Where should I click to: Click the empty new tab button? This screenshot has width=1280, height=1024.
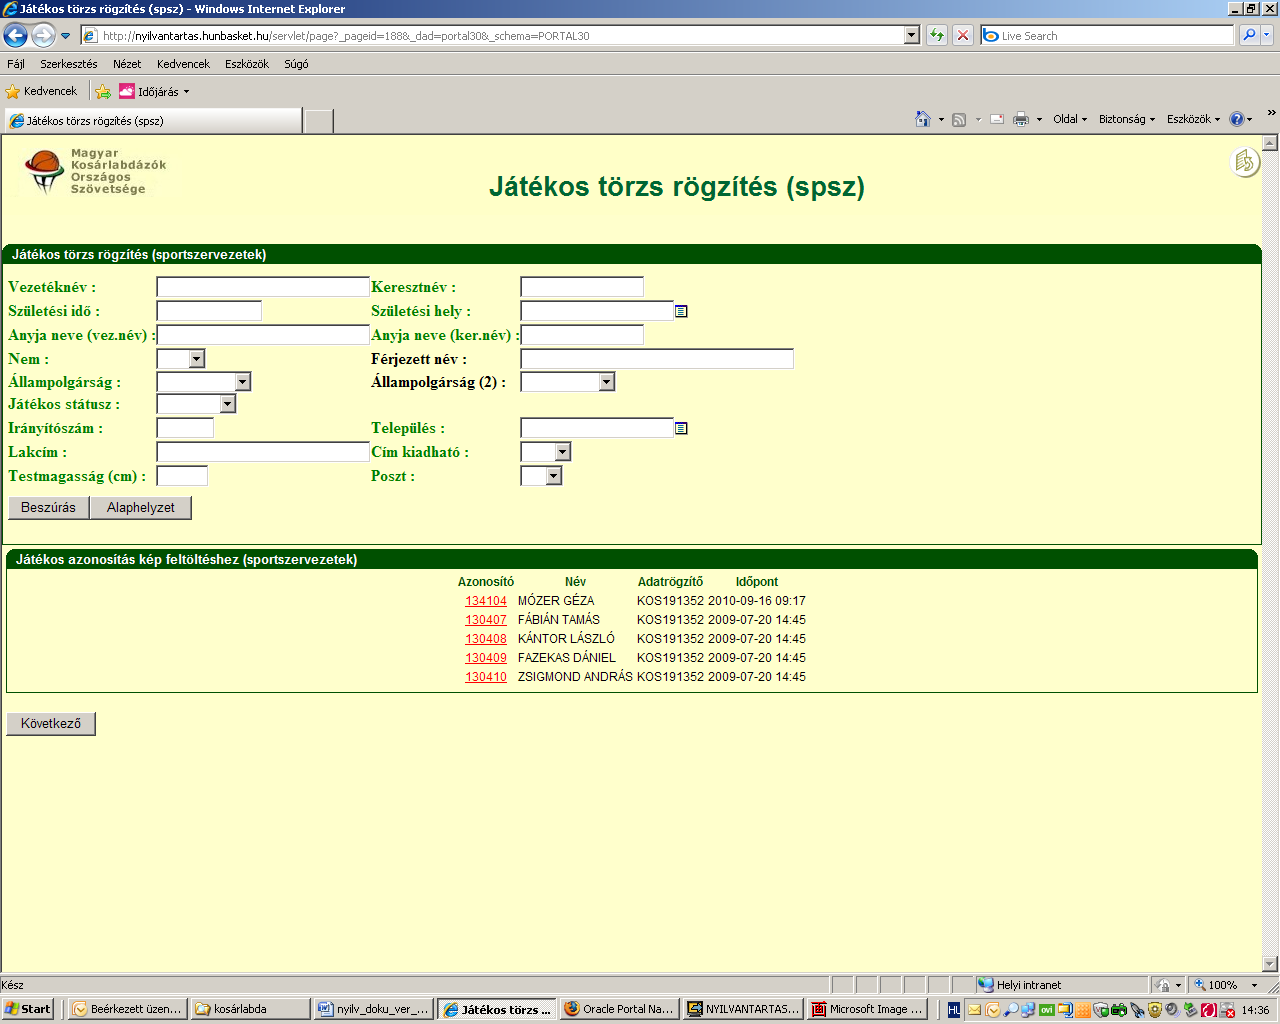(x=318, y=122)
